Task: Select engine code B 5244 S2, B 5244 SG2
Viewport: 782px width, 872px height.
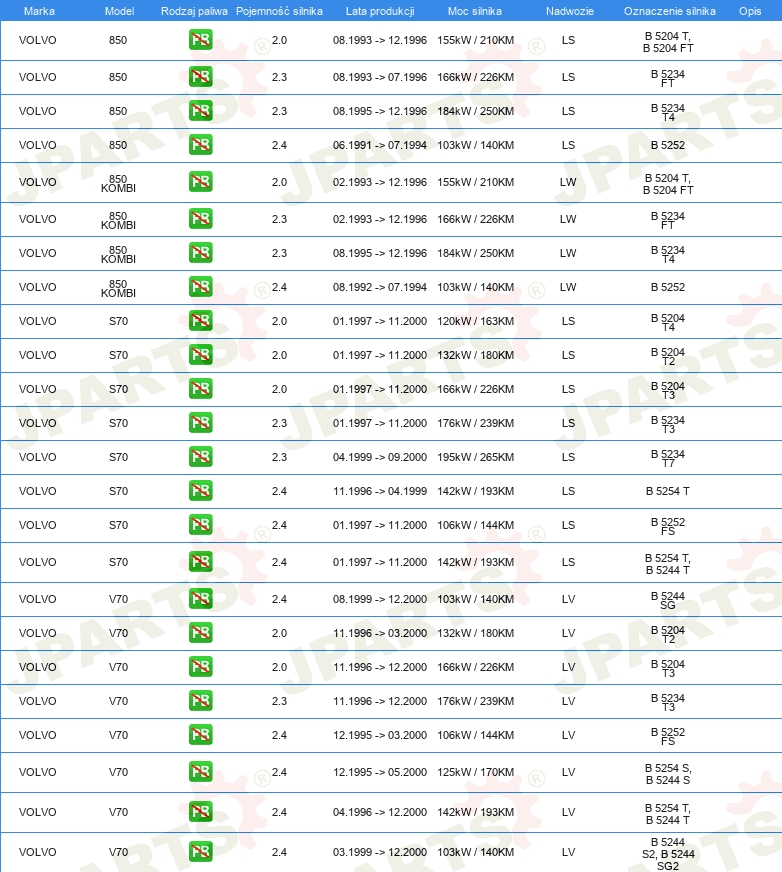Action: point(668,854)
